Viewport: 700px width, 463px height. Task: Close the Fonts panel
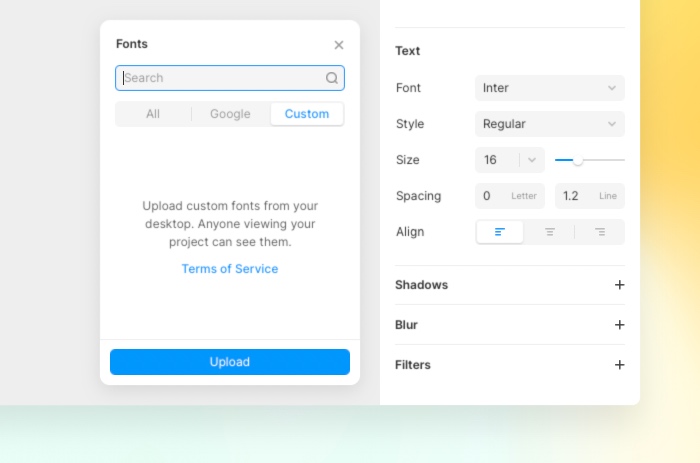[339, 45]
